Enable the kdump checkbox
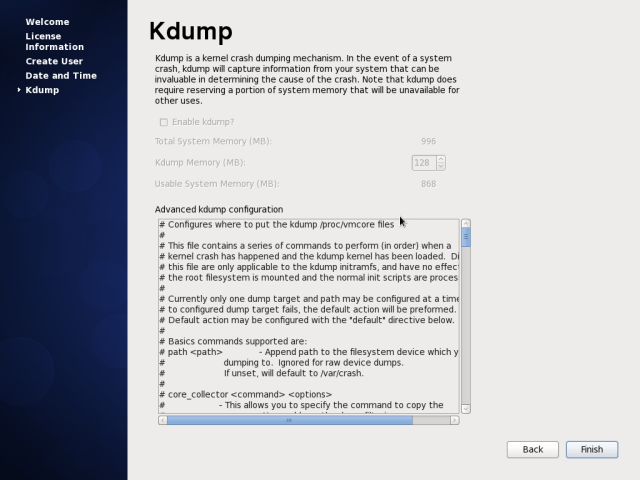The image size is (640, 480). tap(164, 122)
